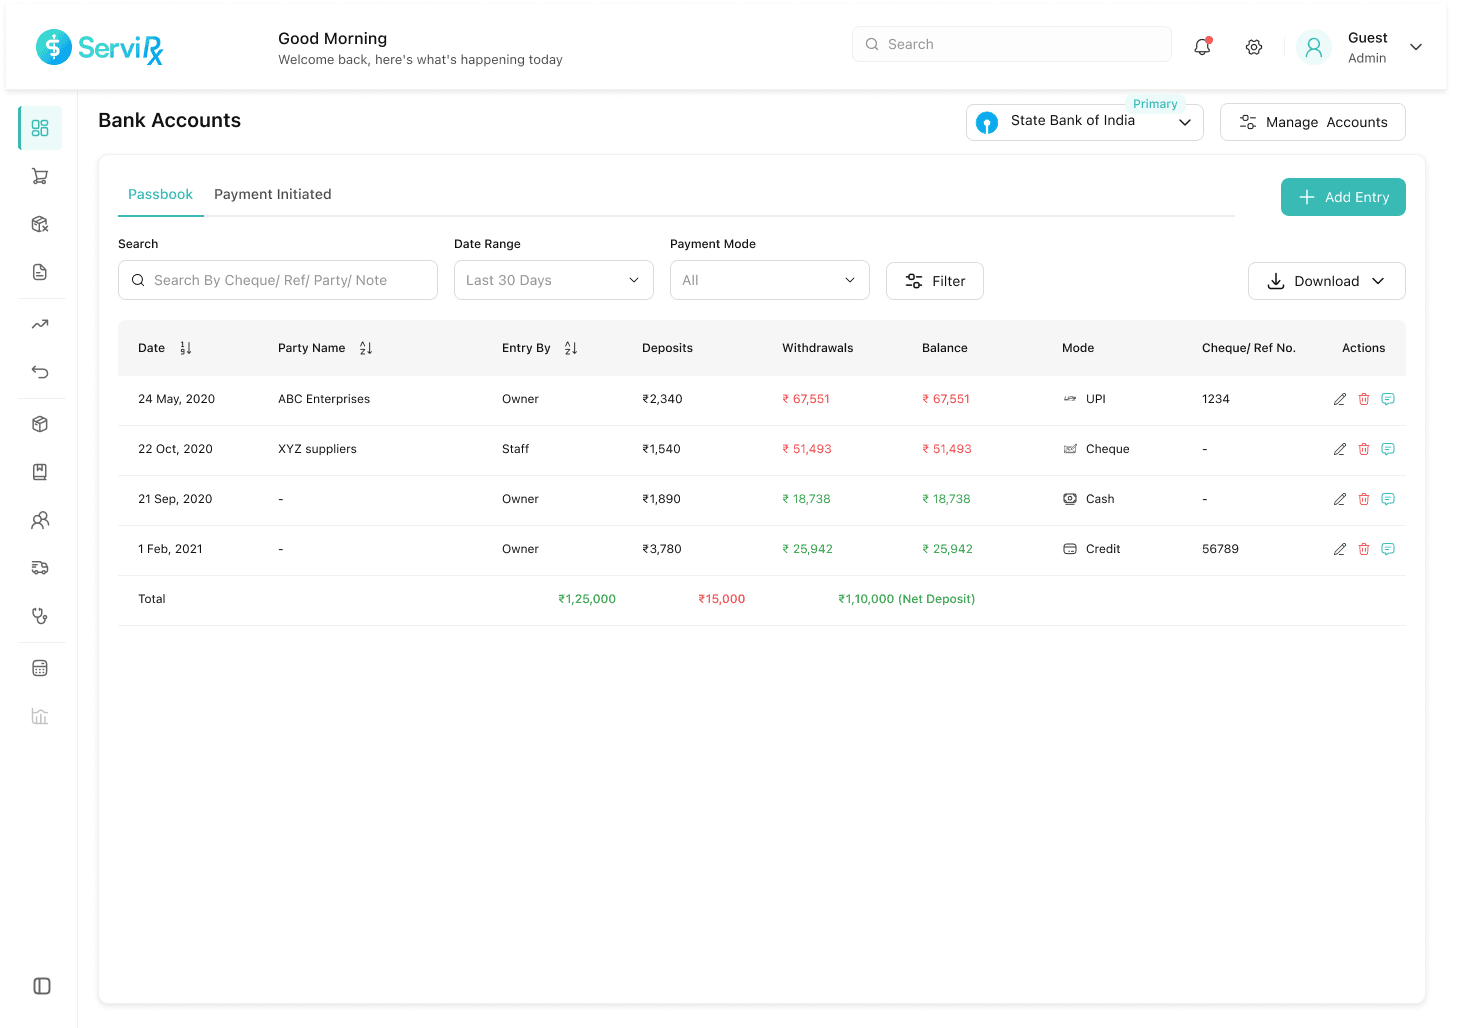This screenshot has width=1479, height=1028.
Task: View the trending reports icon in sidebar
Action: coord(40,324)
